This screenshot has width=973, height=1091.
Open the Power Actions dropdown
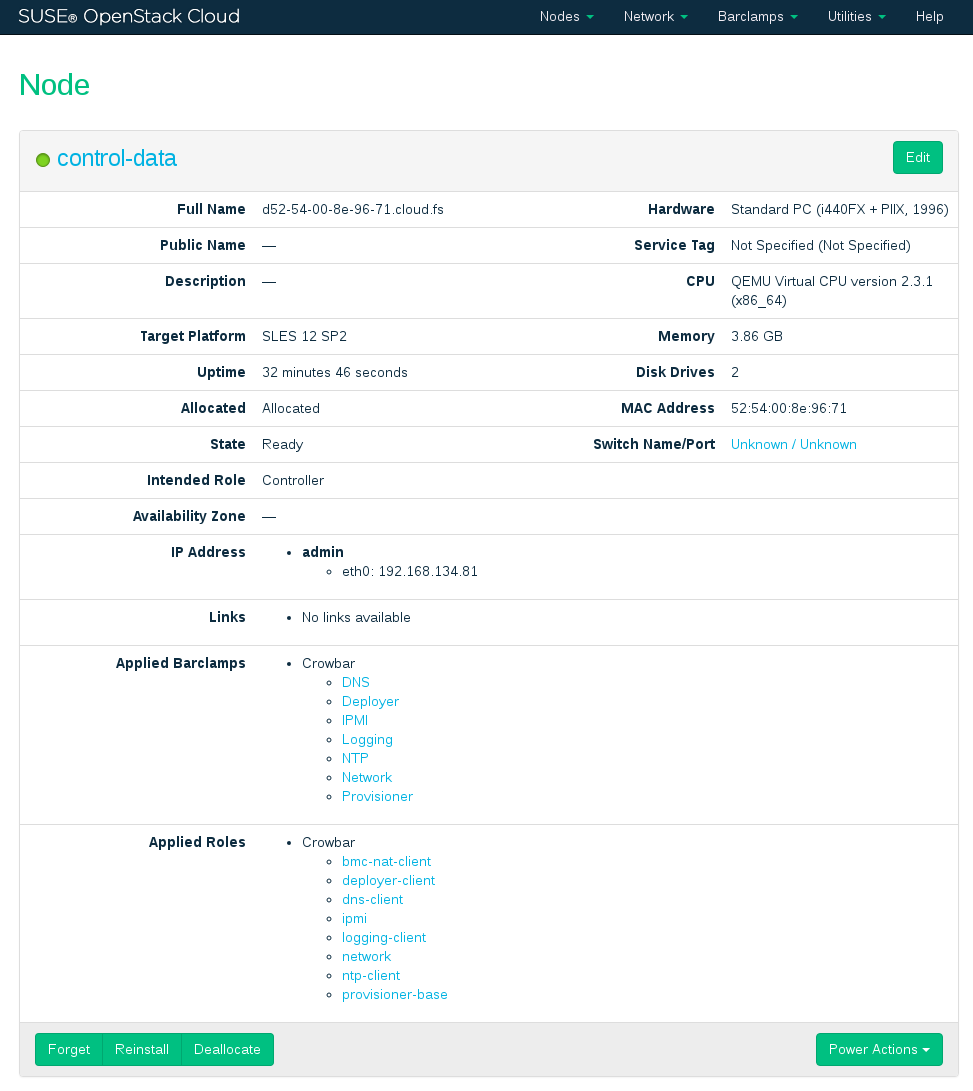(879, 1050)
